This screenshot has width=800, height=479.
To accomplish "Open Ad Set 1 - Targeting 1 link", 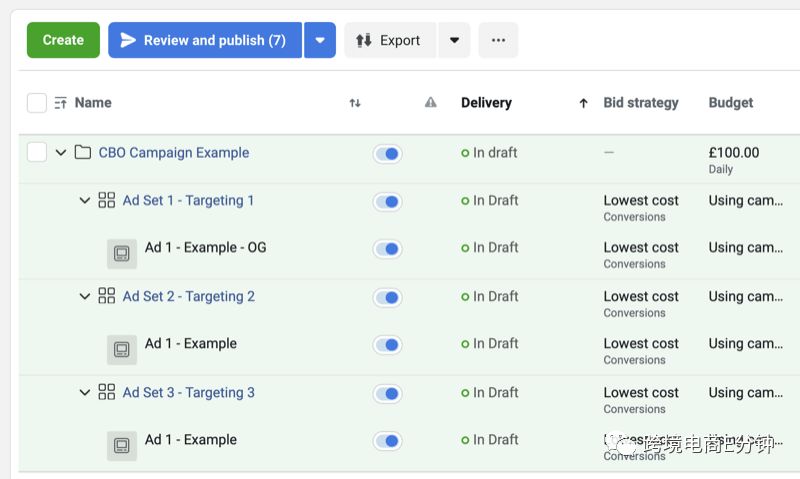I will click(x=188, y=200).
